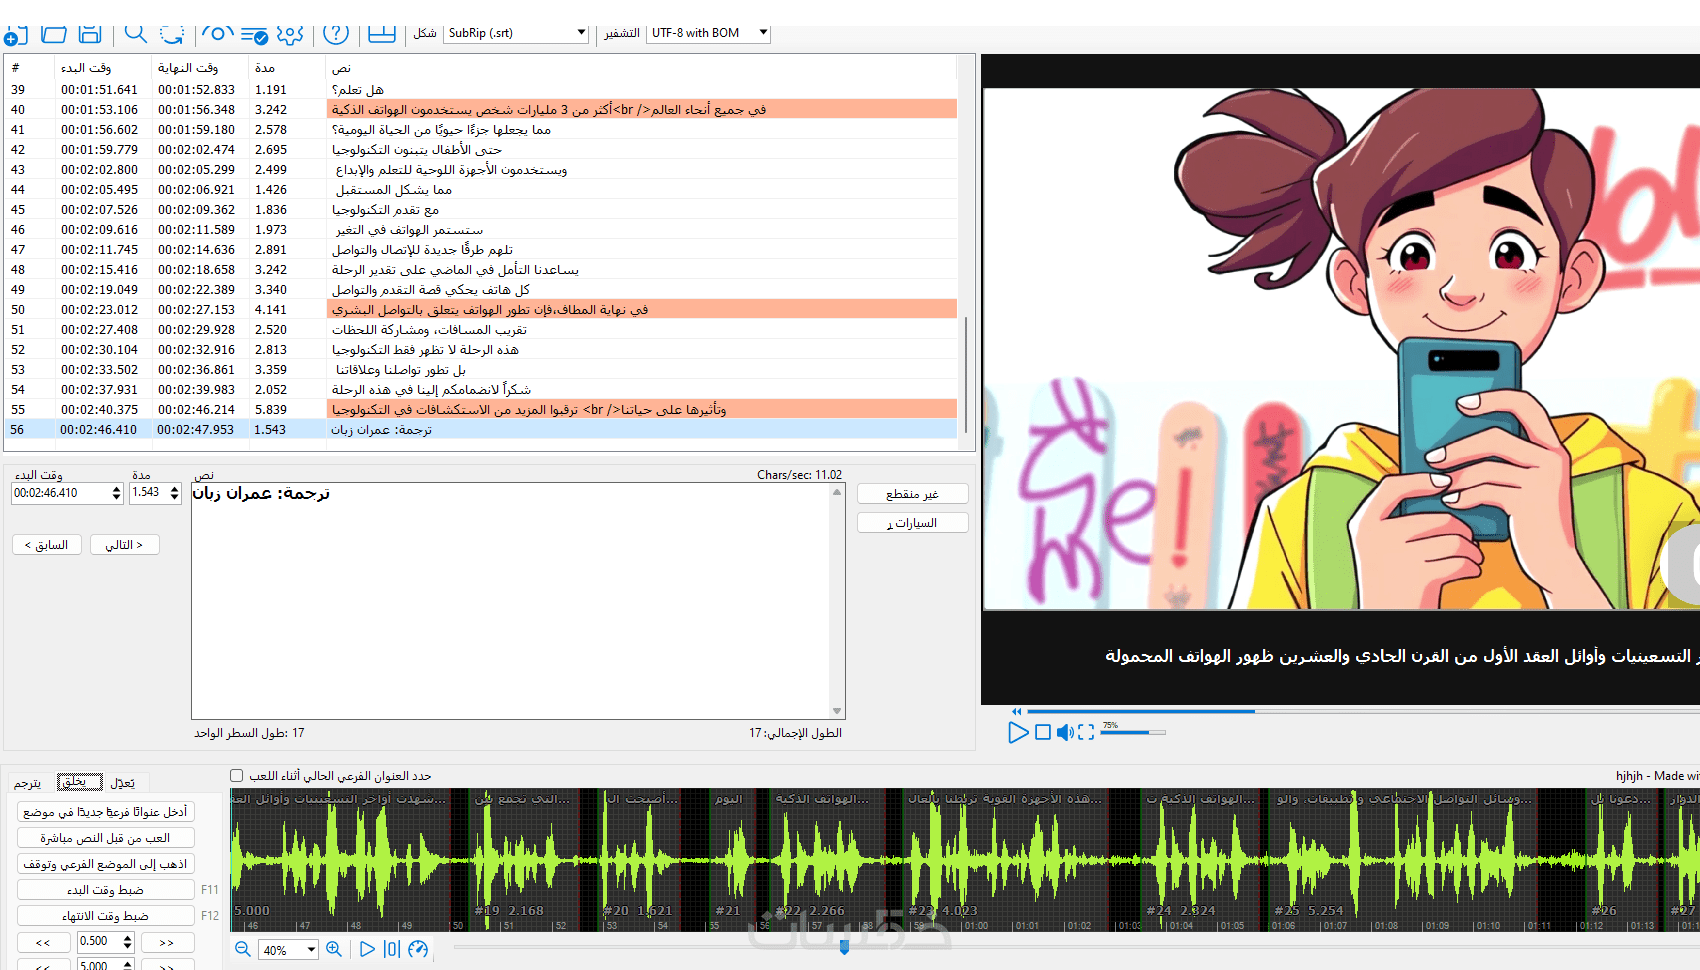Switch to the يترجم tab
This screenshot has width=1700, height=970.
coord(28,783)
